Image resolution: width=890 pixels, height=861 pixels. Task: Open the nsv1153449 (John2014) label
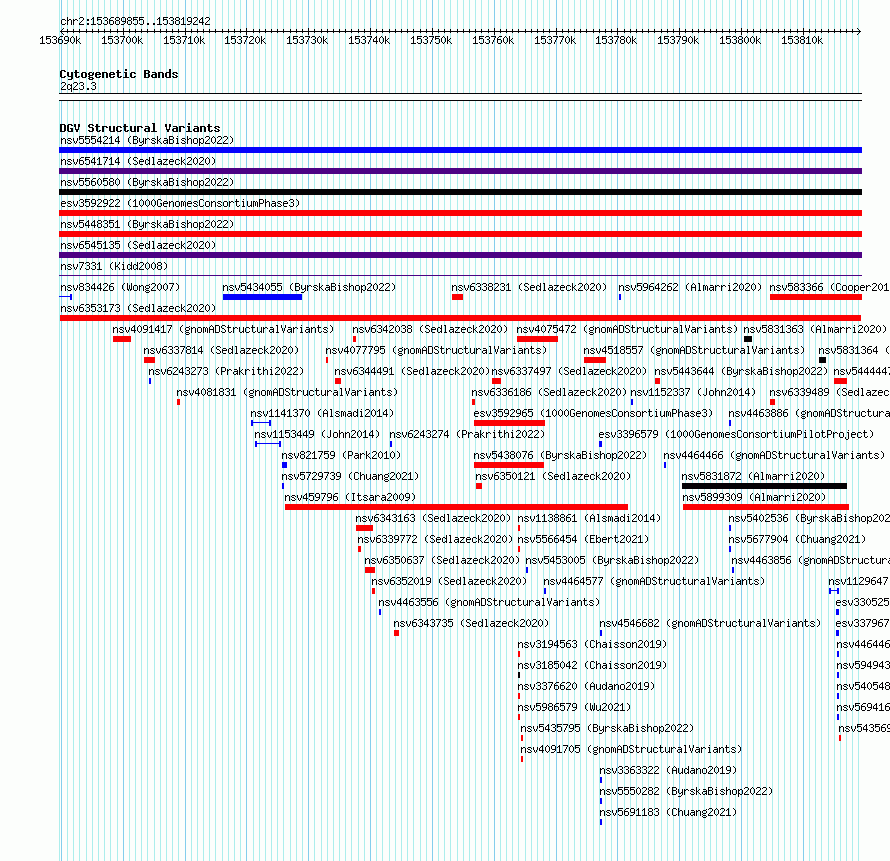coord(317,434)
